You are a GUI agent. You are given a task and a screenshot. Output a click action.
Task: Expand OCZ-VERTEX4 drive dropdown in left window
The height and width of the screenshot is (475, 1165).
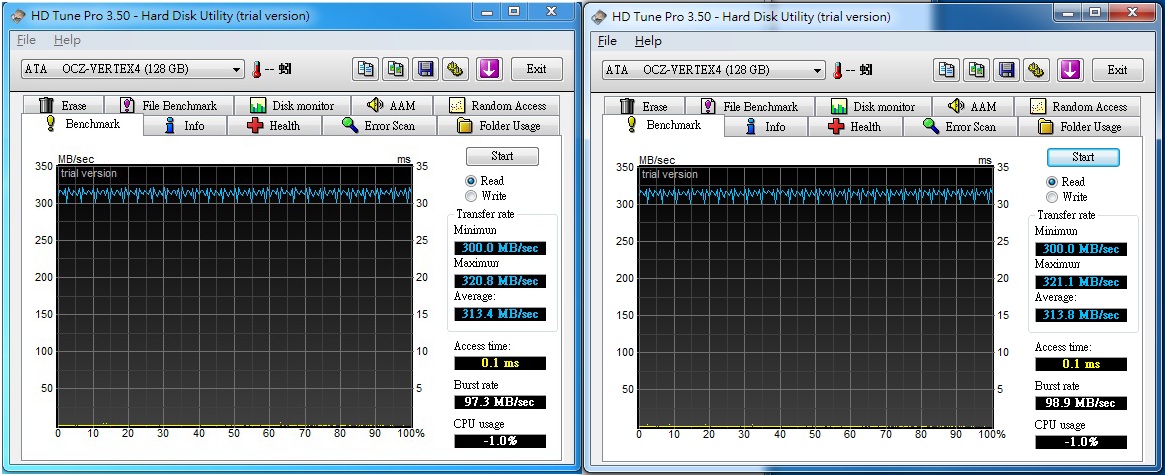[x=237, y=69]
